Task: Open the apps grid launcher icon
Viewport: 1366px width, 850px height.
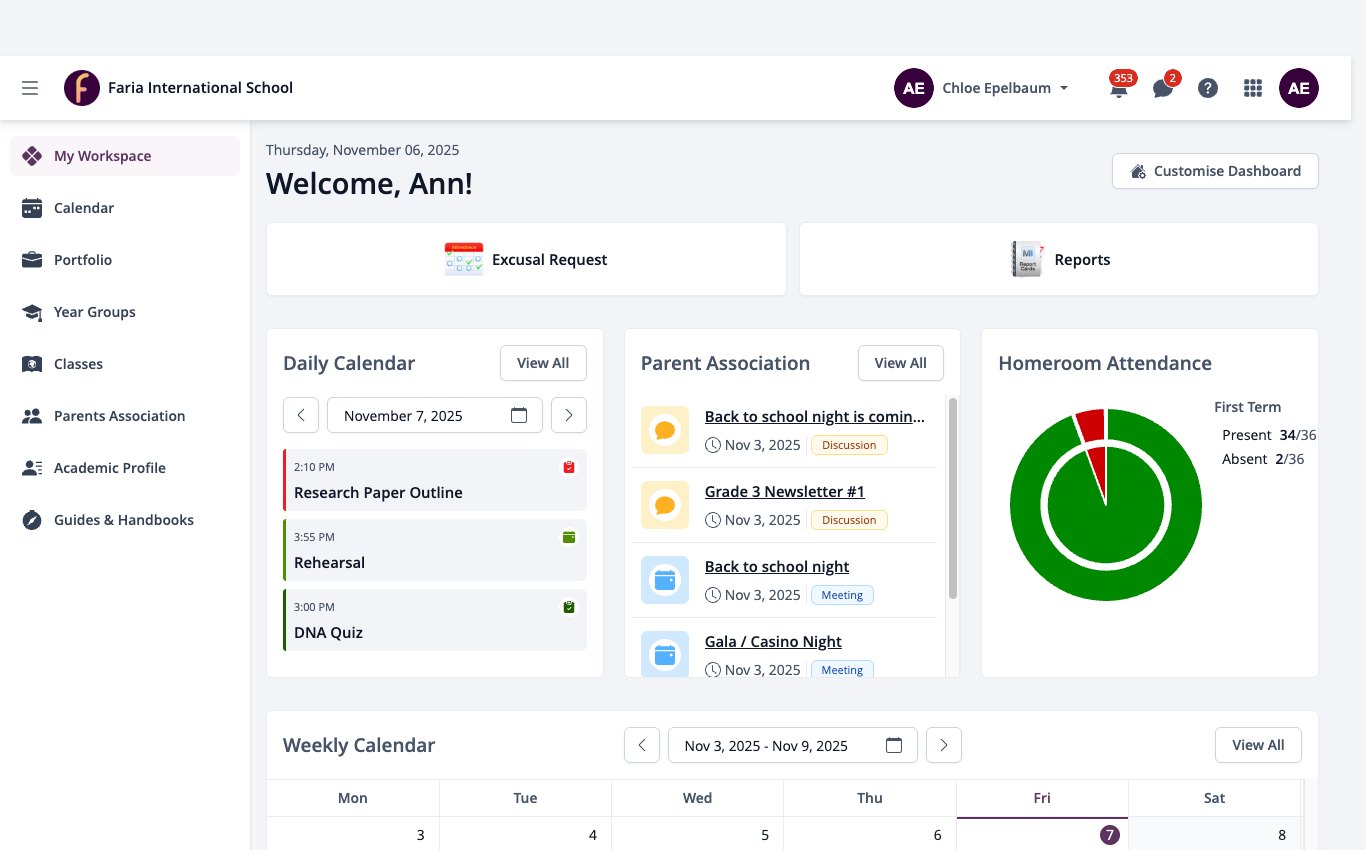Action: [1253, 88]
